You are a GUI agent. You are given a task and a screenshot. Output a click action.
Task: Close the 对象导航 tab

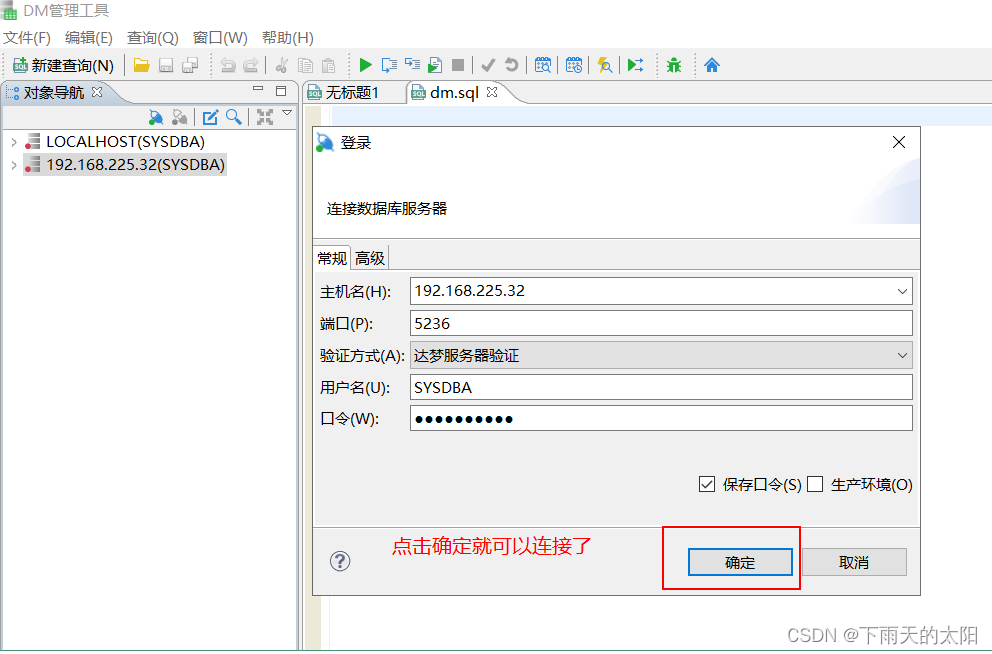coord(97,92)
